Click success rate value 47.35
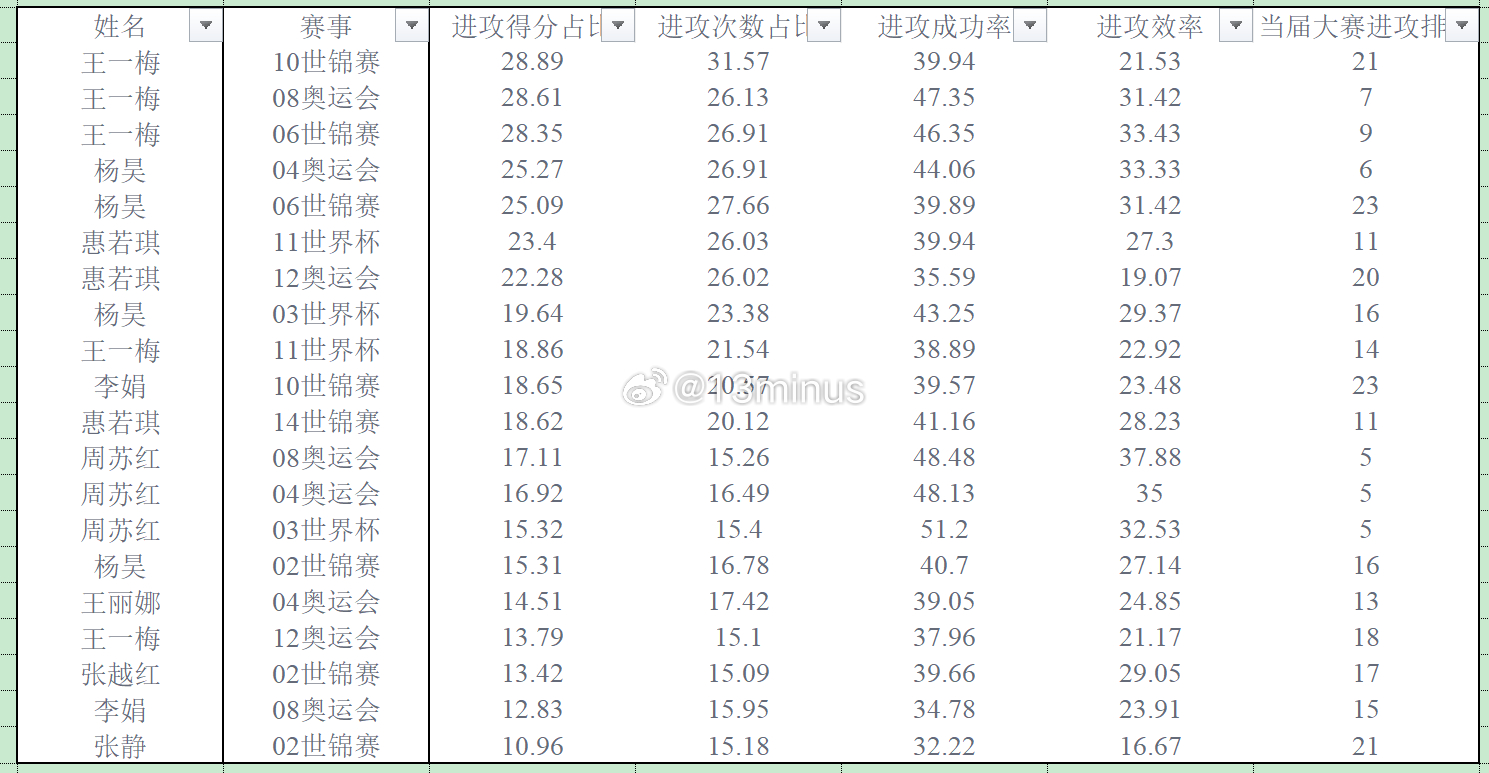This screenshot has width=1489, height=773. pos(944,98)
